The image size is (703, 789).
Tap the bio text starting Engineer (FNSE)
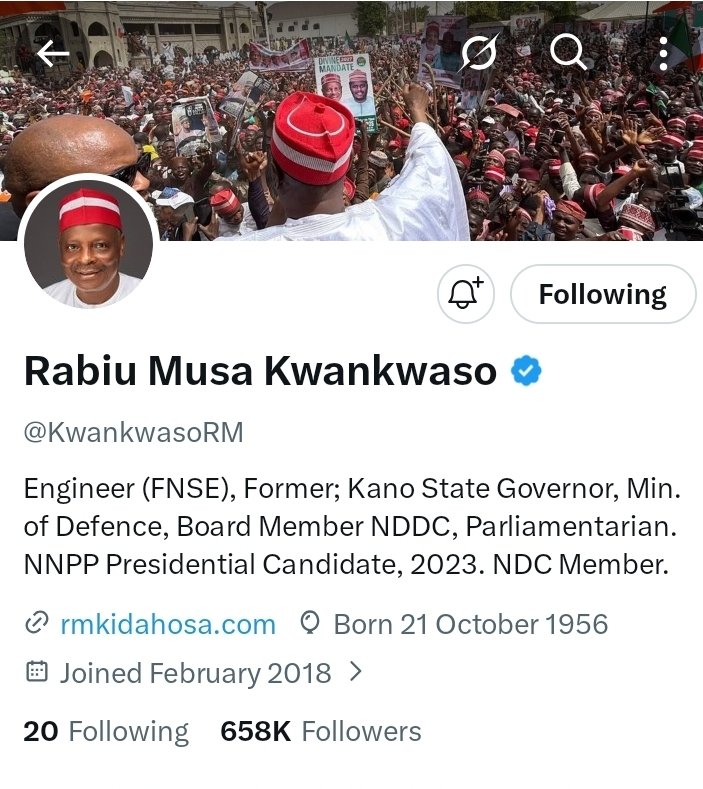352,526
